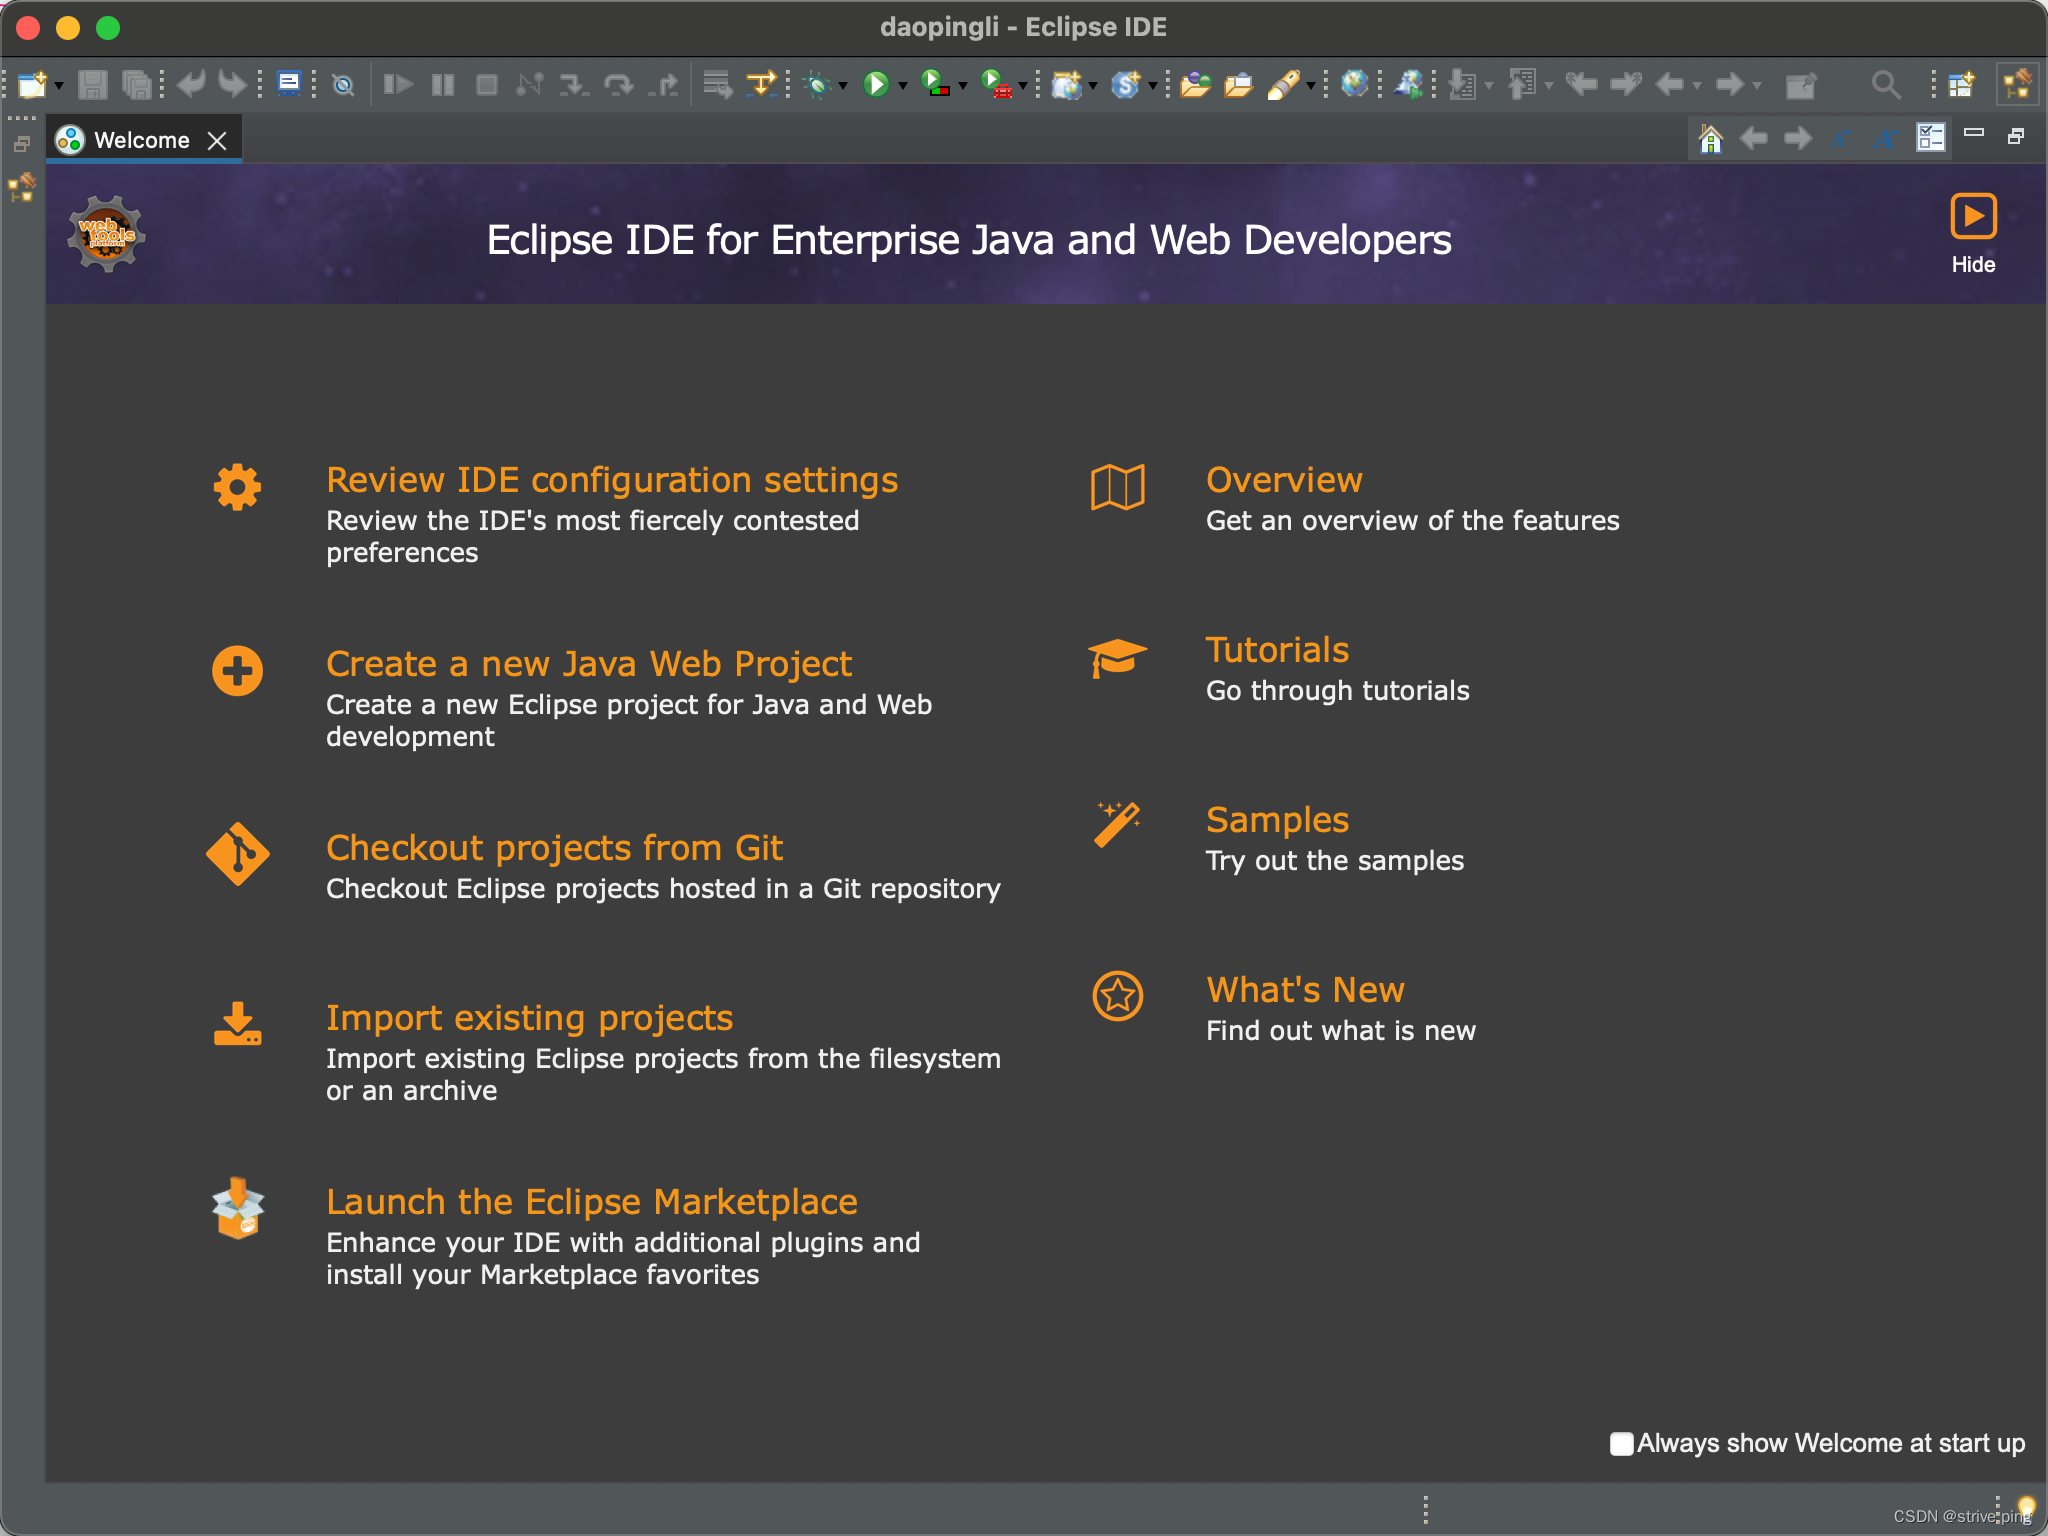Viewport: 2048px width, 1536px height.
Task: Click the Save toolbar icon
Action: coord(92,85)
